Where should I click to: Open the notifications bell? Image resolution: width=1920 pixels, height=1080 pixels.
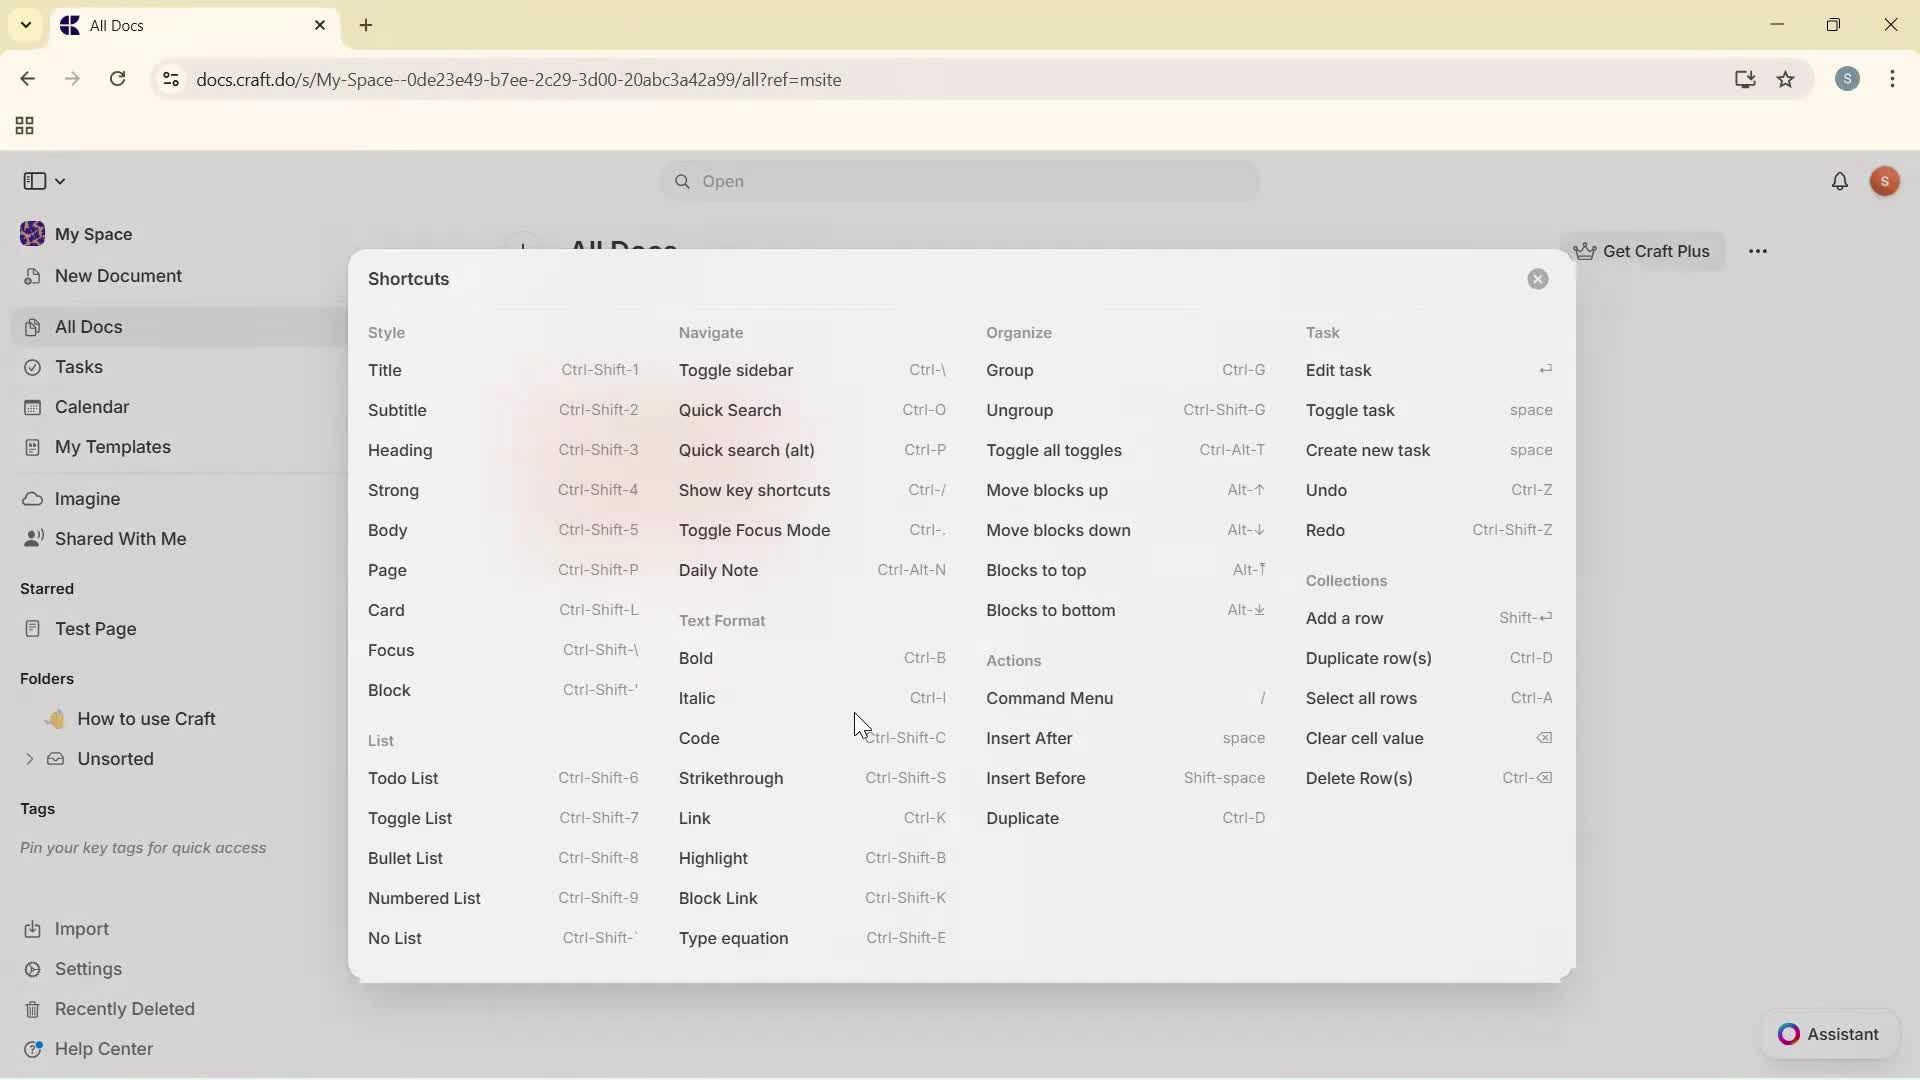coord(1841,181)
